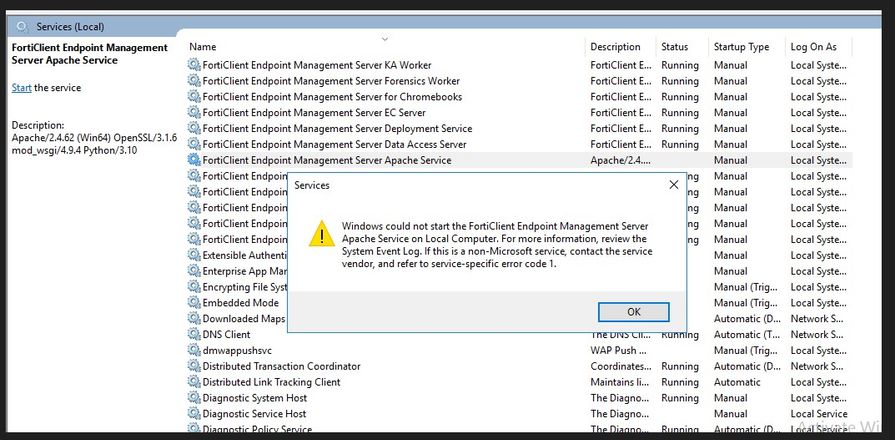This screenshot has width=895, height=440.
Task: Click the Start service link
Action: click(x=21, y=88)
